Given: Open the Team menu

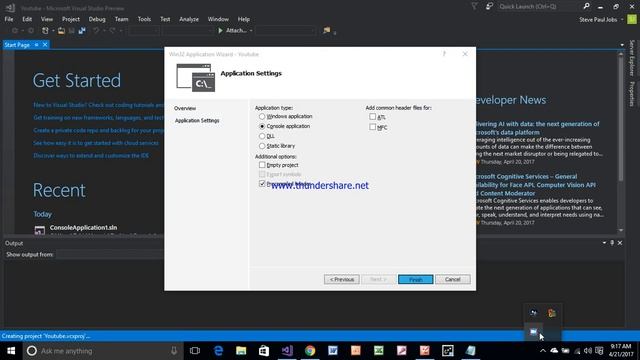Looking at the screenshot, I should (121, 19).
